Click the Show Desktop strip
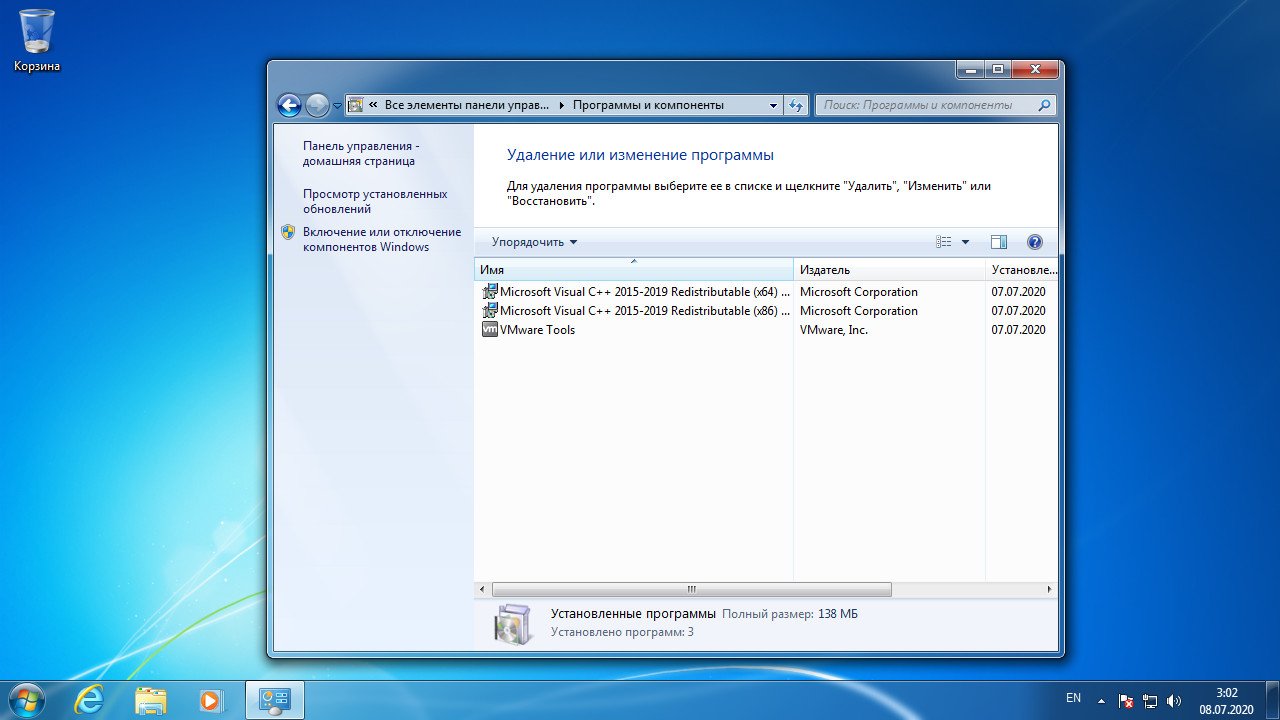This screenshot has height=720, width=1280. coord(1272,700)
